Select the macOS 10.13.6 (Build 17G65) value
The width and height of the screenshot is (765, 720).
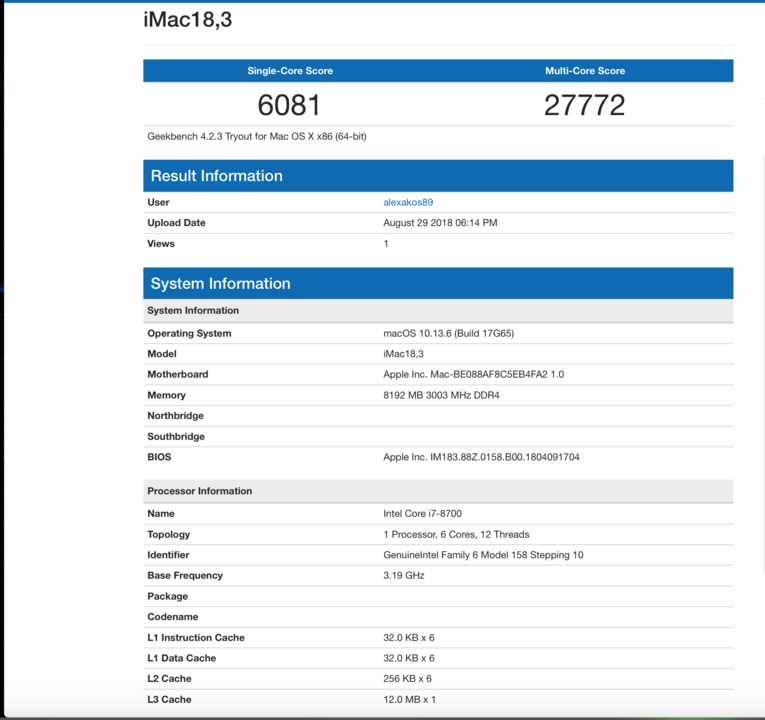[448, 334]
